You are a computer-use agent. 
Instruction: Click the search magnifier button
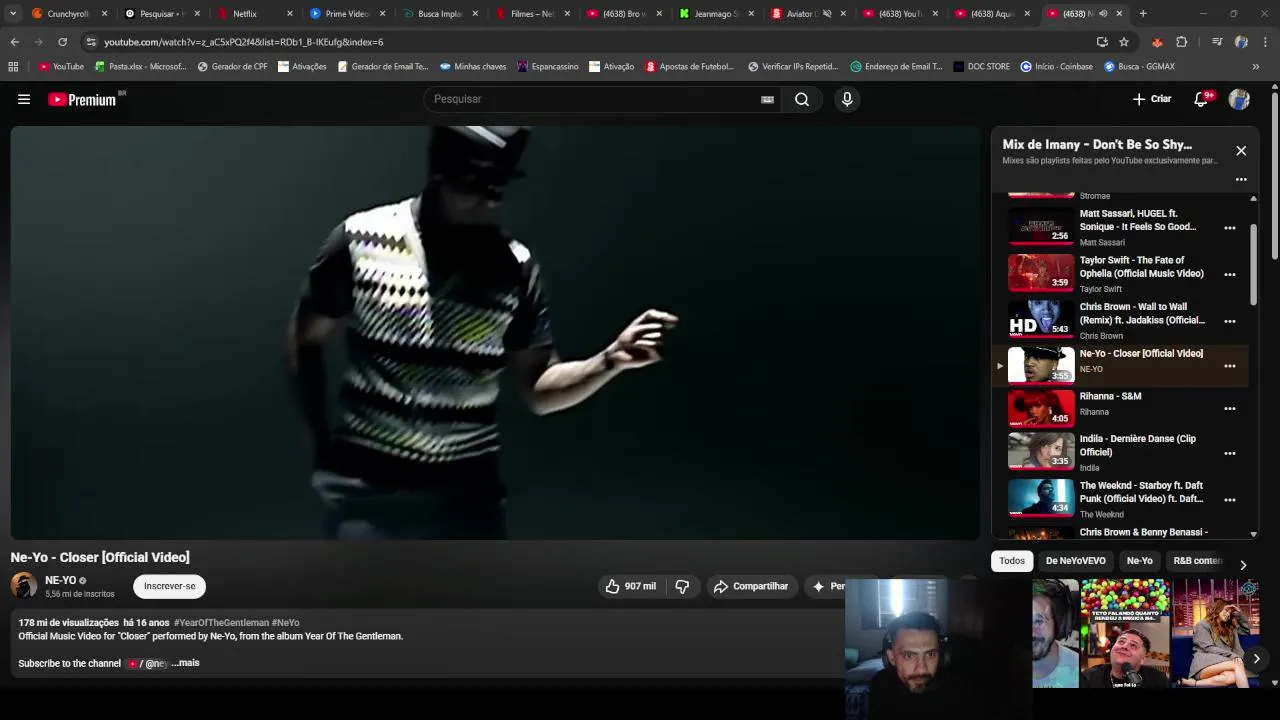[x=802, y=99]
